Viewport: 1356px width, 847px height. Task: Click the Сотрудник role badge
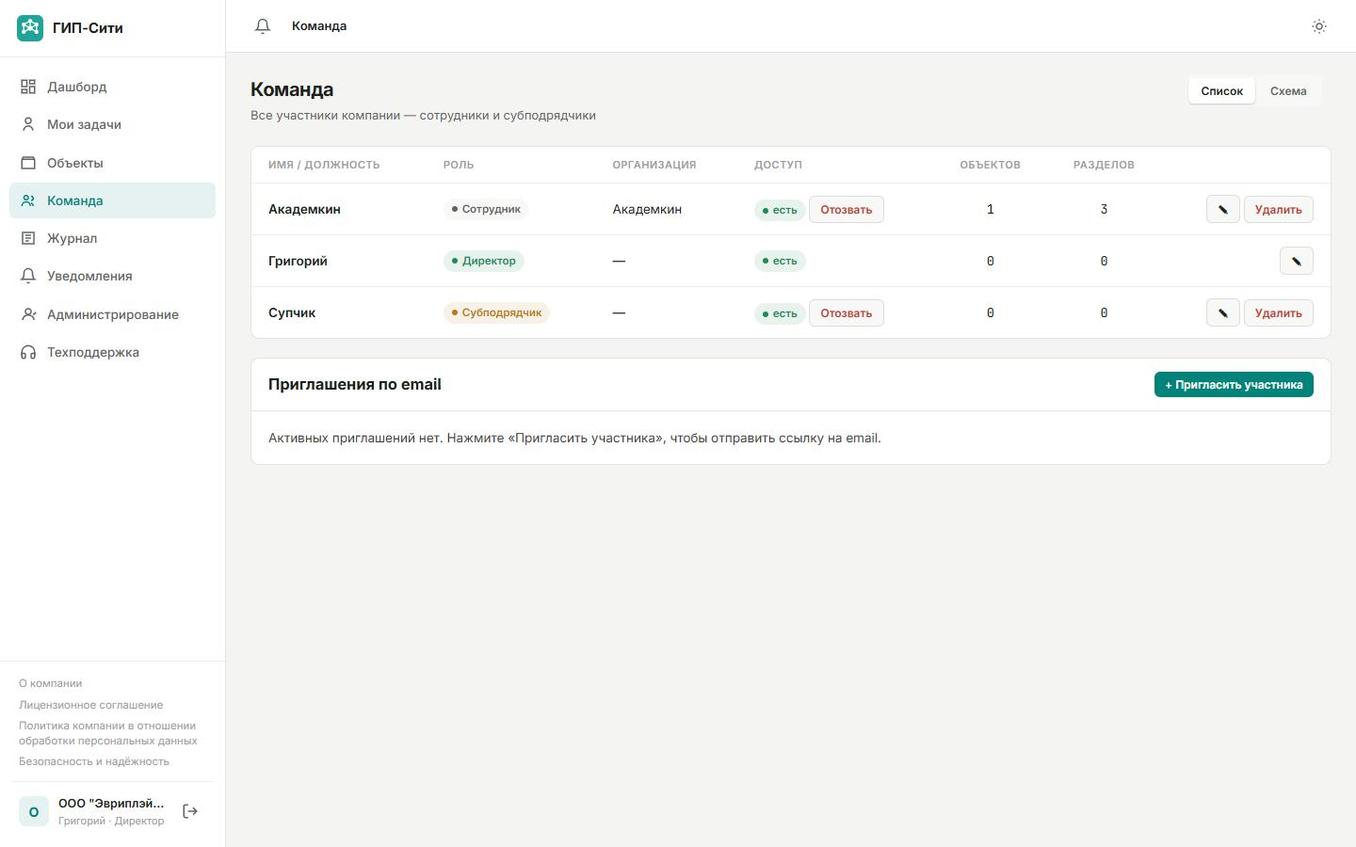pyautogui.click(x=486, y=209)
